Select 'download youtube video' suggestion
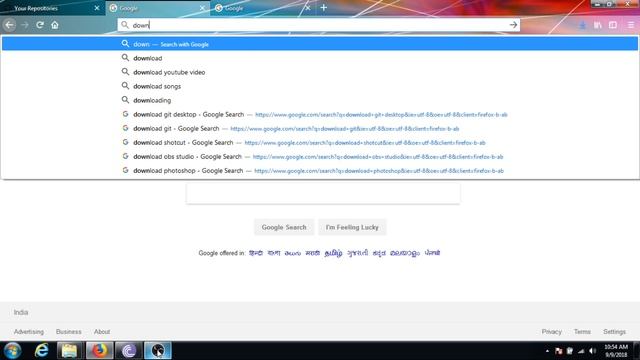The image size is (640, 360). click(x=320, y=72)
